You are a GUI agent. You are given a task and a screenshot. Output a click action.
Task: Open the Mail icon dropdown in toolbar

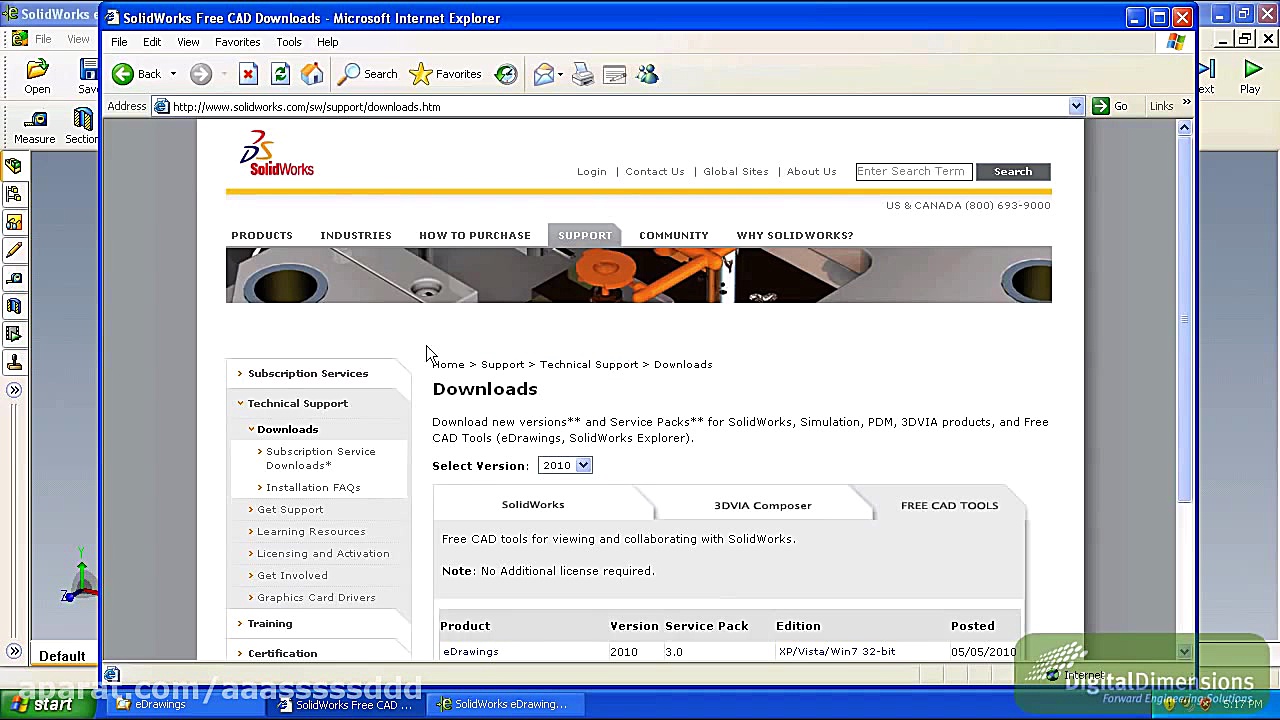click(558, 74)
